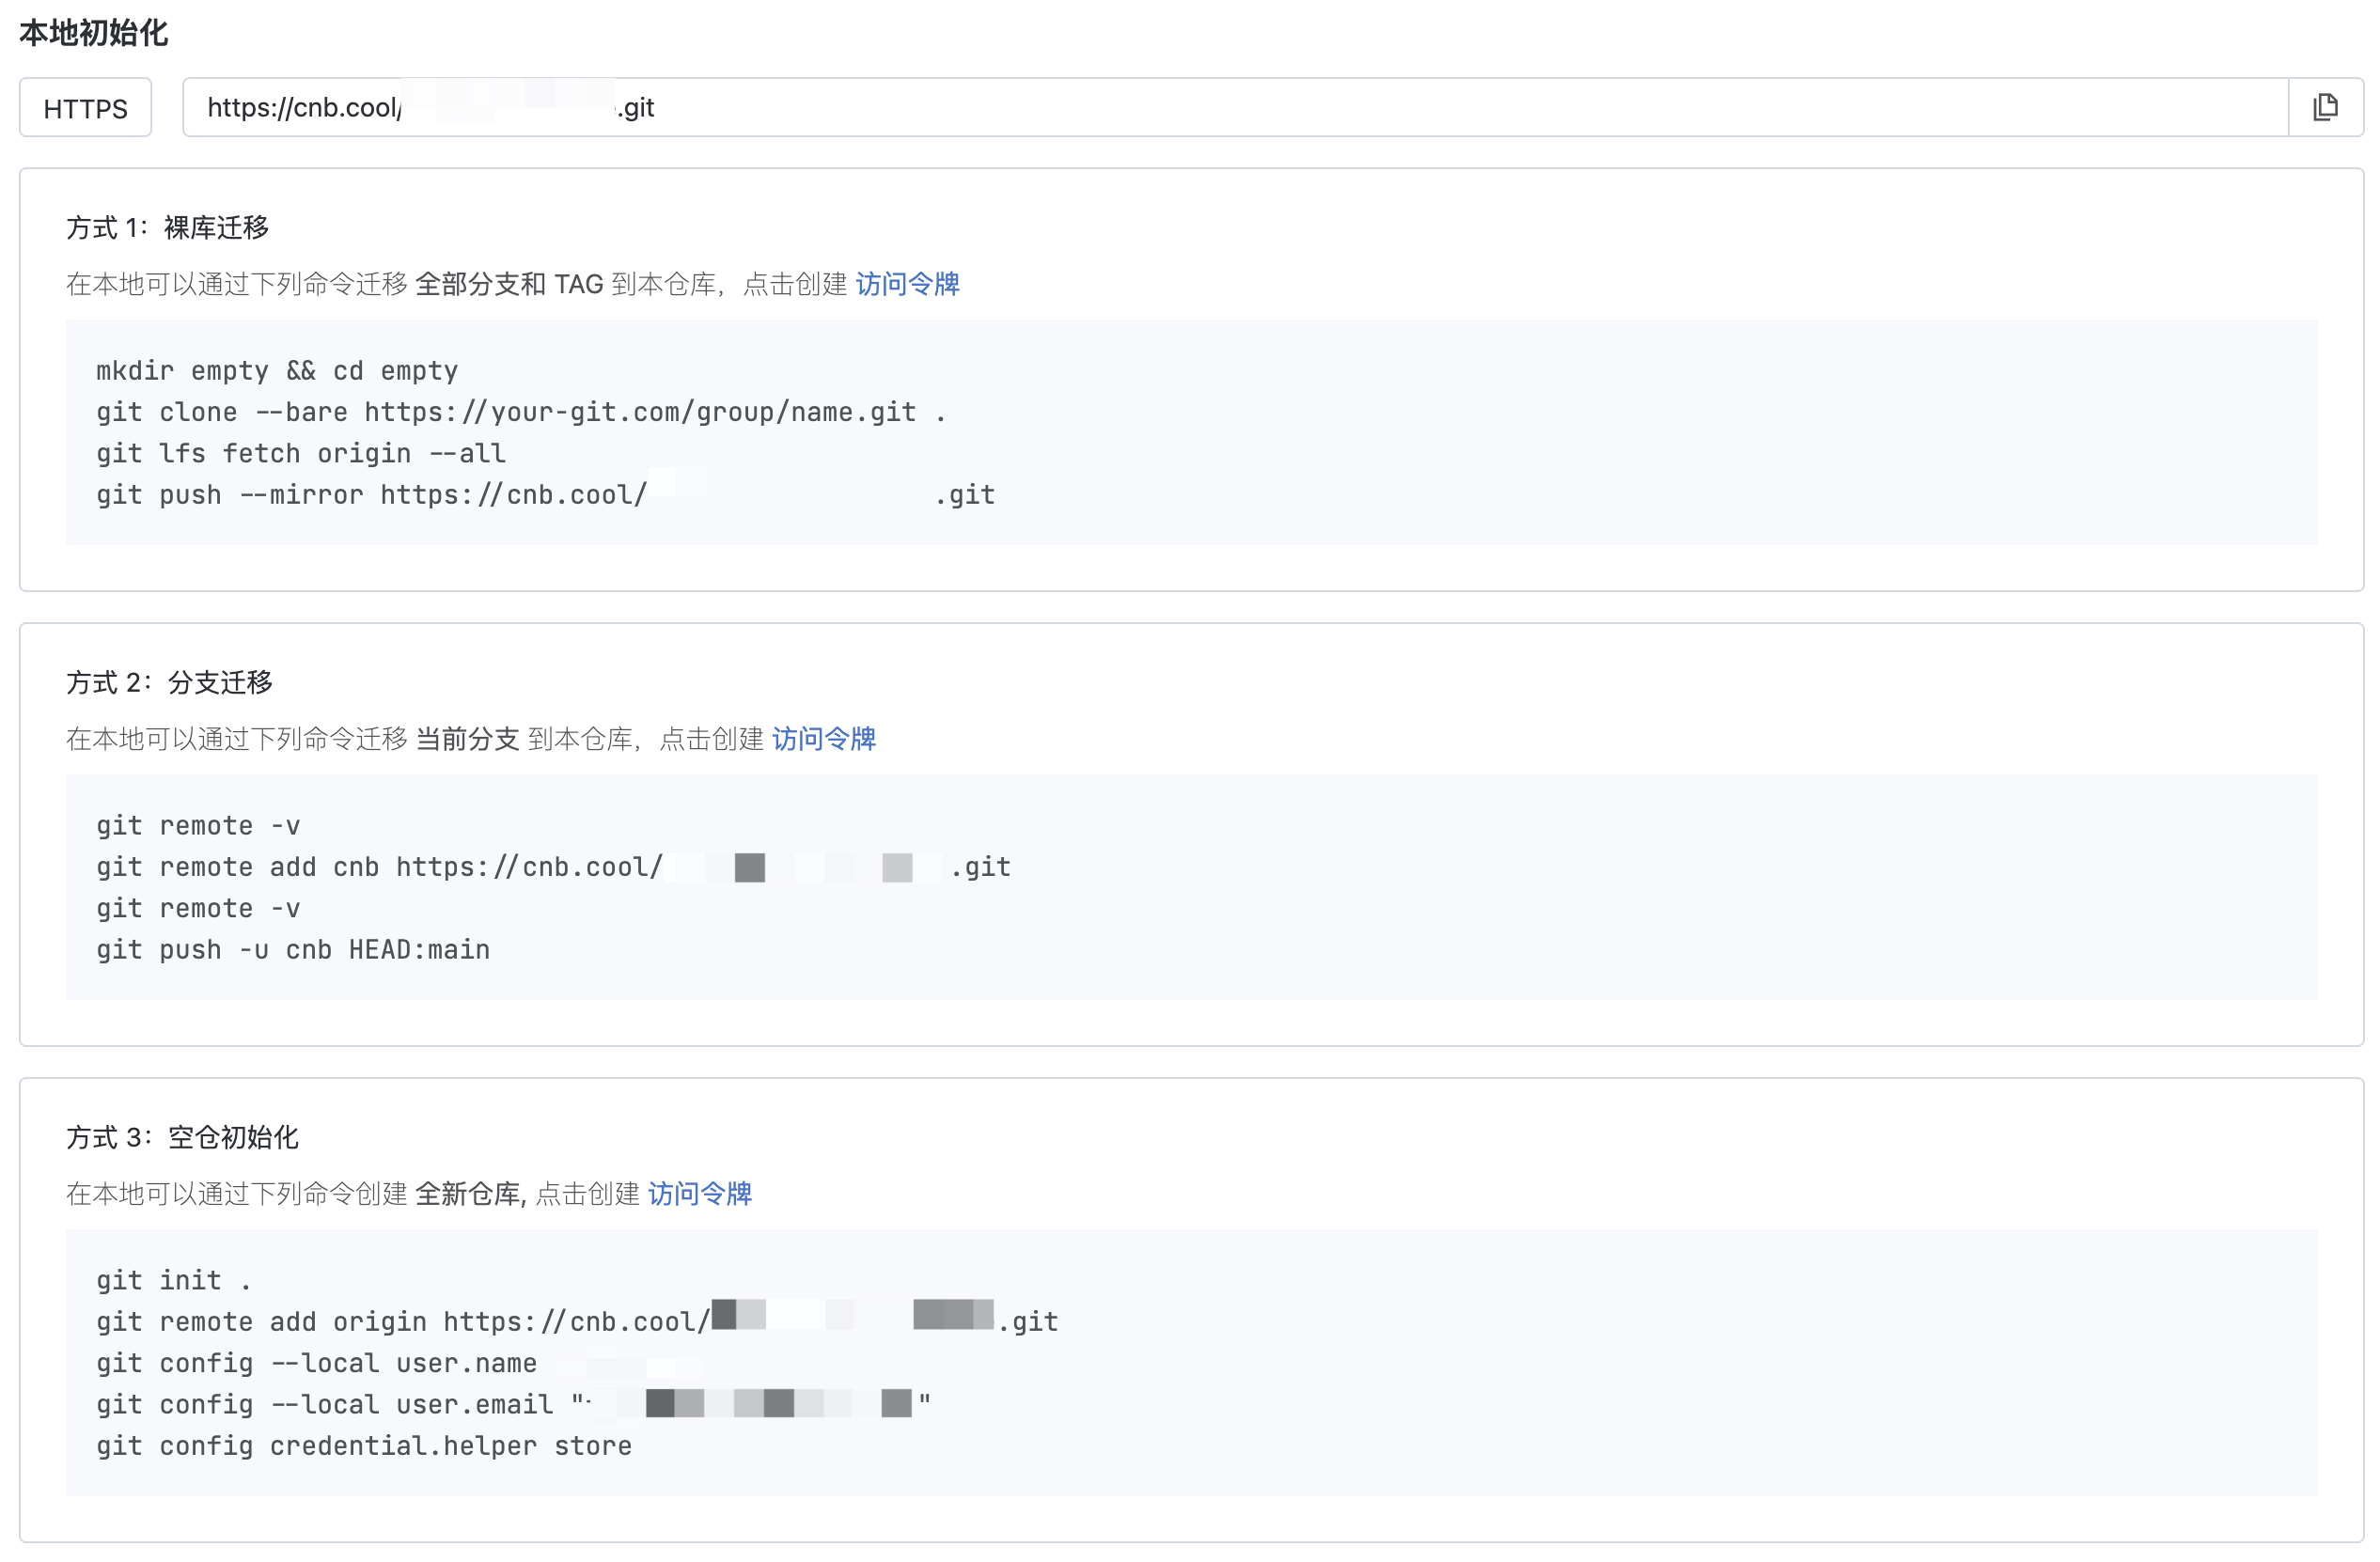Click the copy repository URL icon
Viewport: 2380px width, 1562px height.
click(x=2325, y=107)
